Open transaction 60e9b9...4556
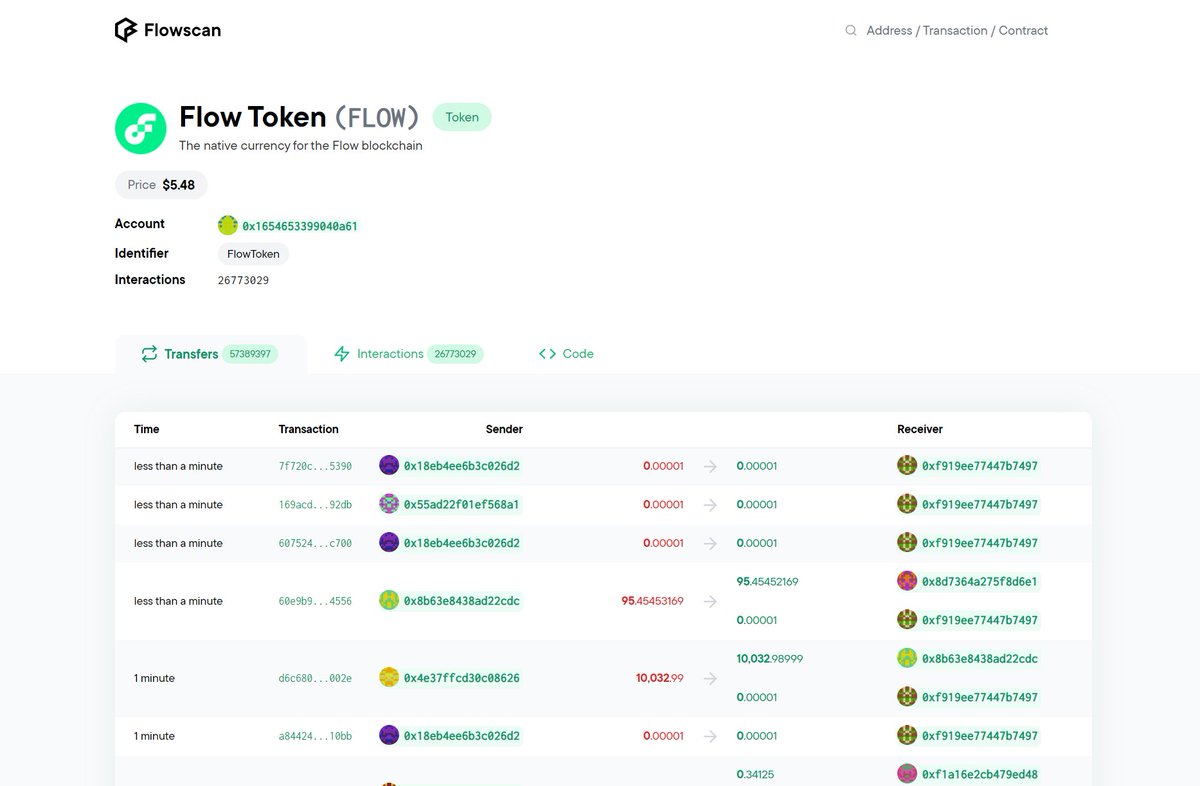This screenshot has height=786, width=1200. click(315, 601)
